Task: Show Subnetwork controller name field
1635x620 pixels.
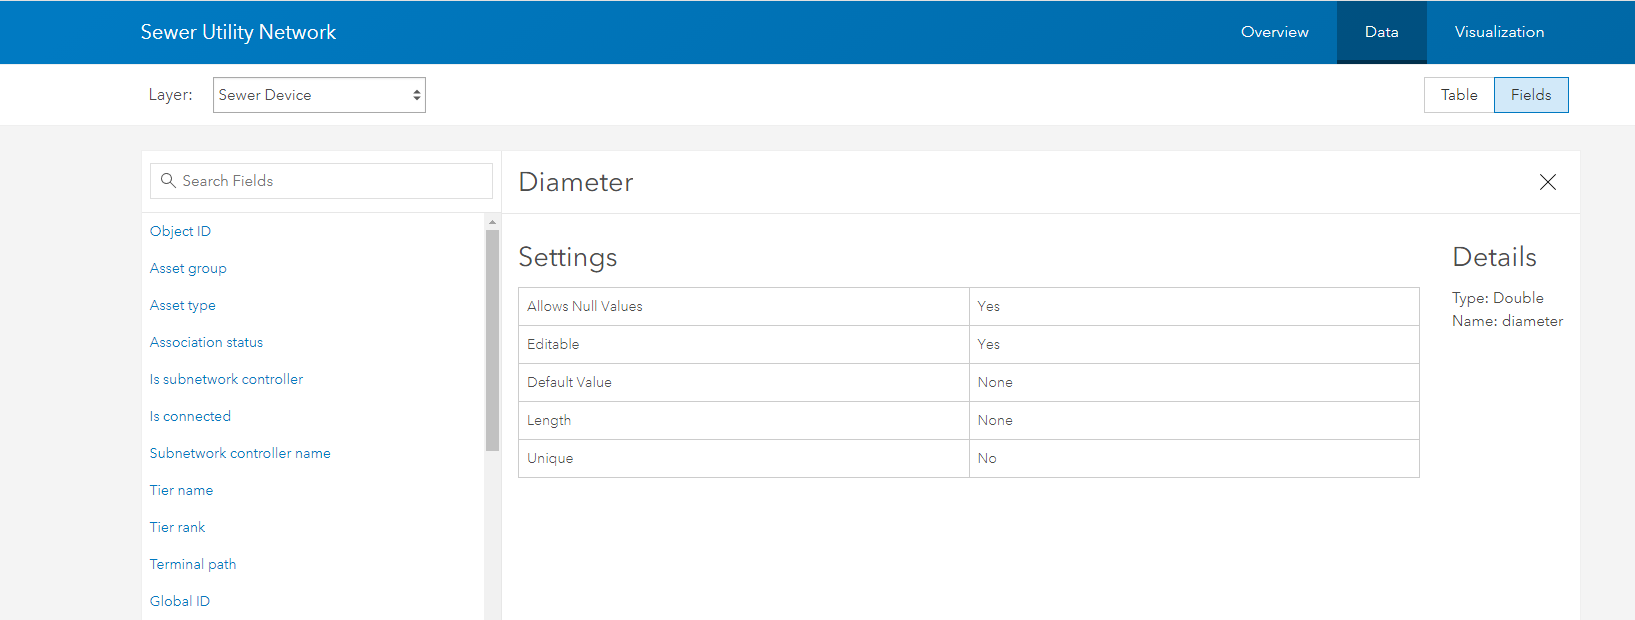Action: pyautogui.click(x=240, y=453)
